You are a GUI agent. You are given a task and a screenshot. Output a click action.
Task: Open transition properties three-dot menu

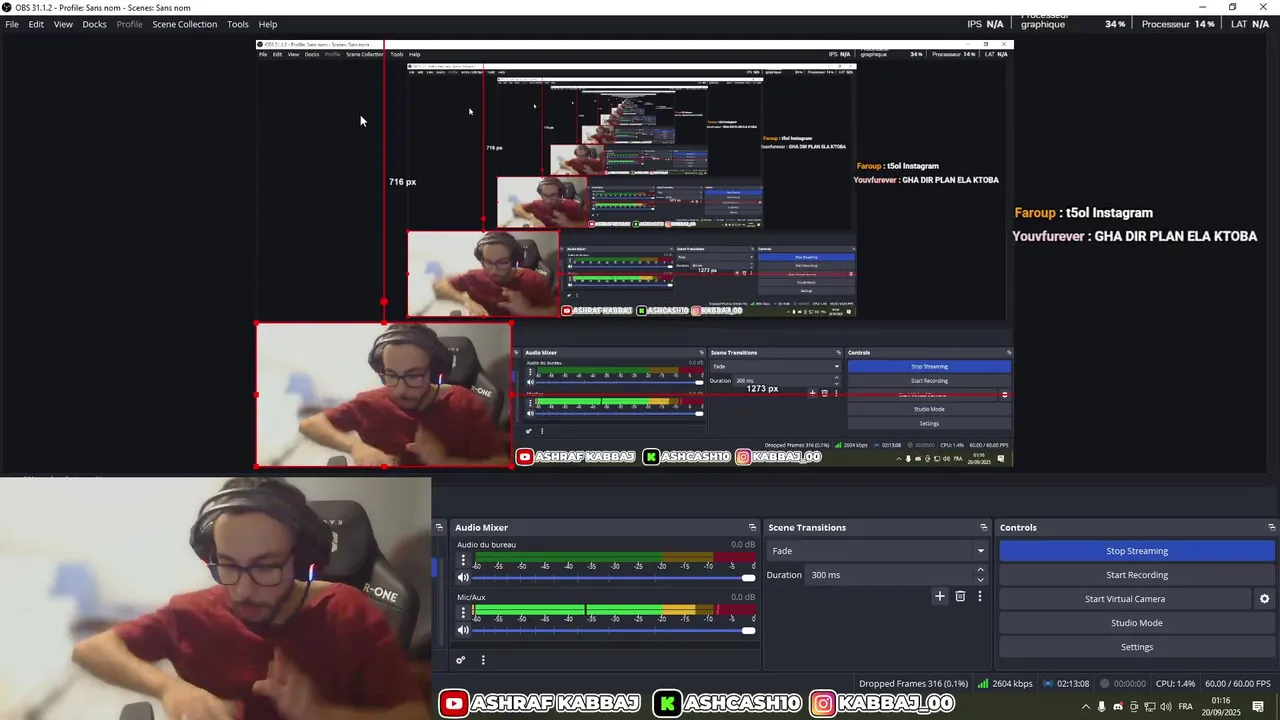coord(980,596)
